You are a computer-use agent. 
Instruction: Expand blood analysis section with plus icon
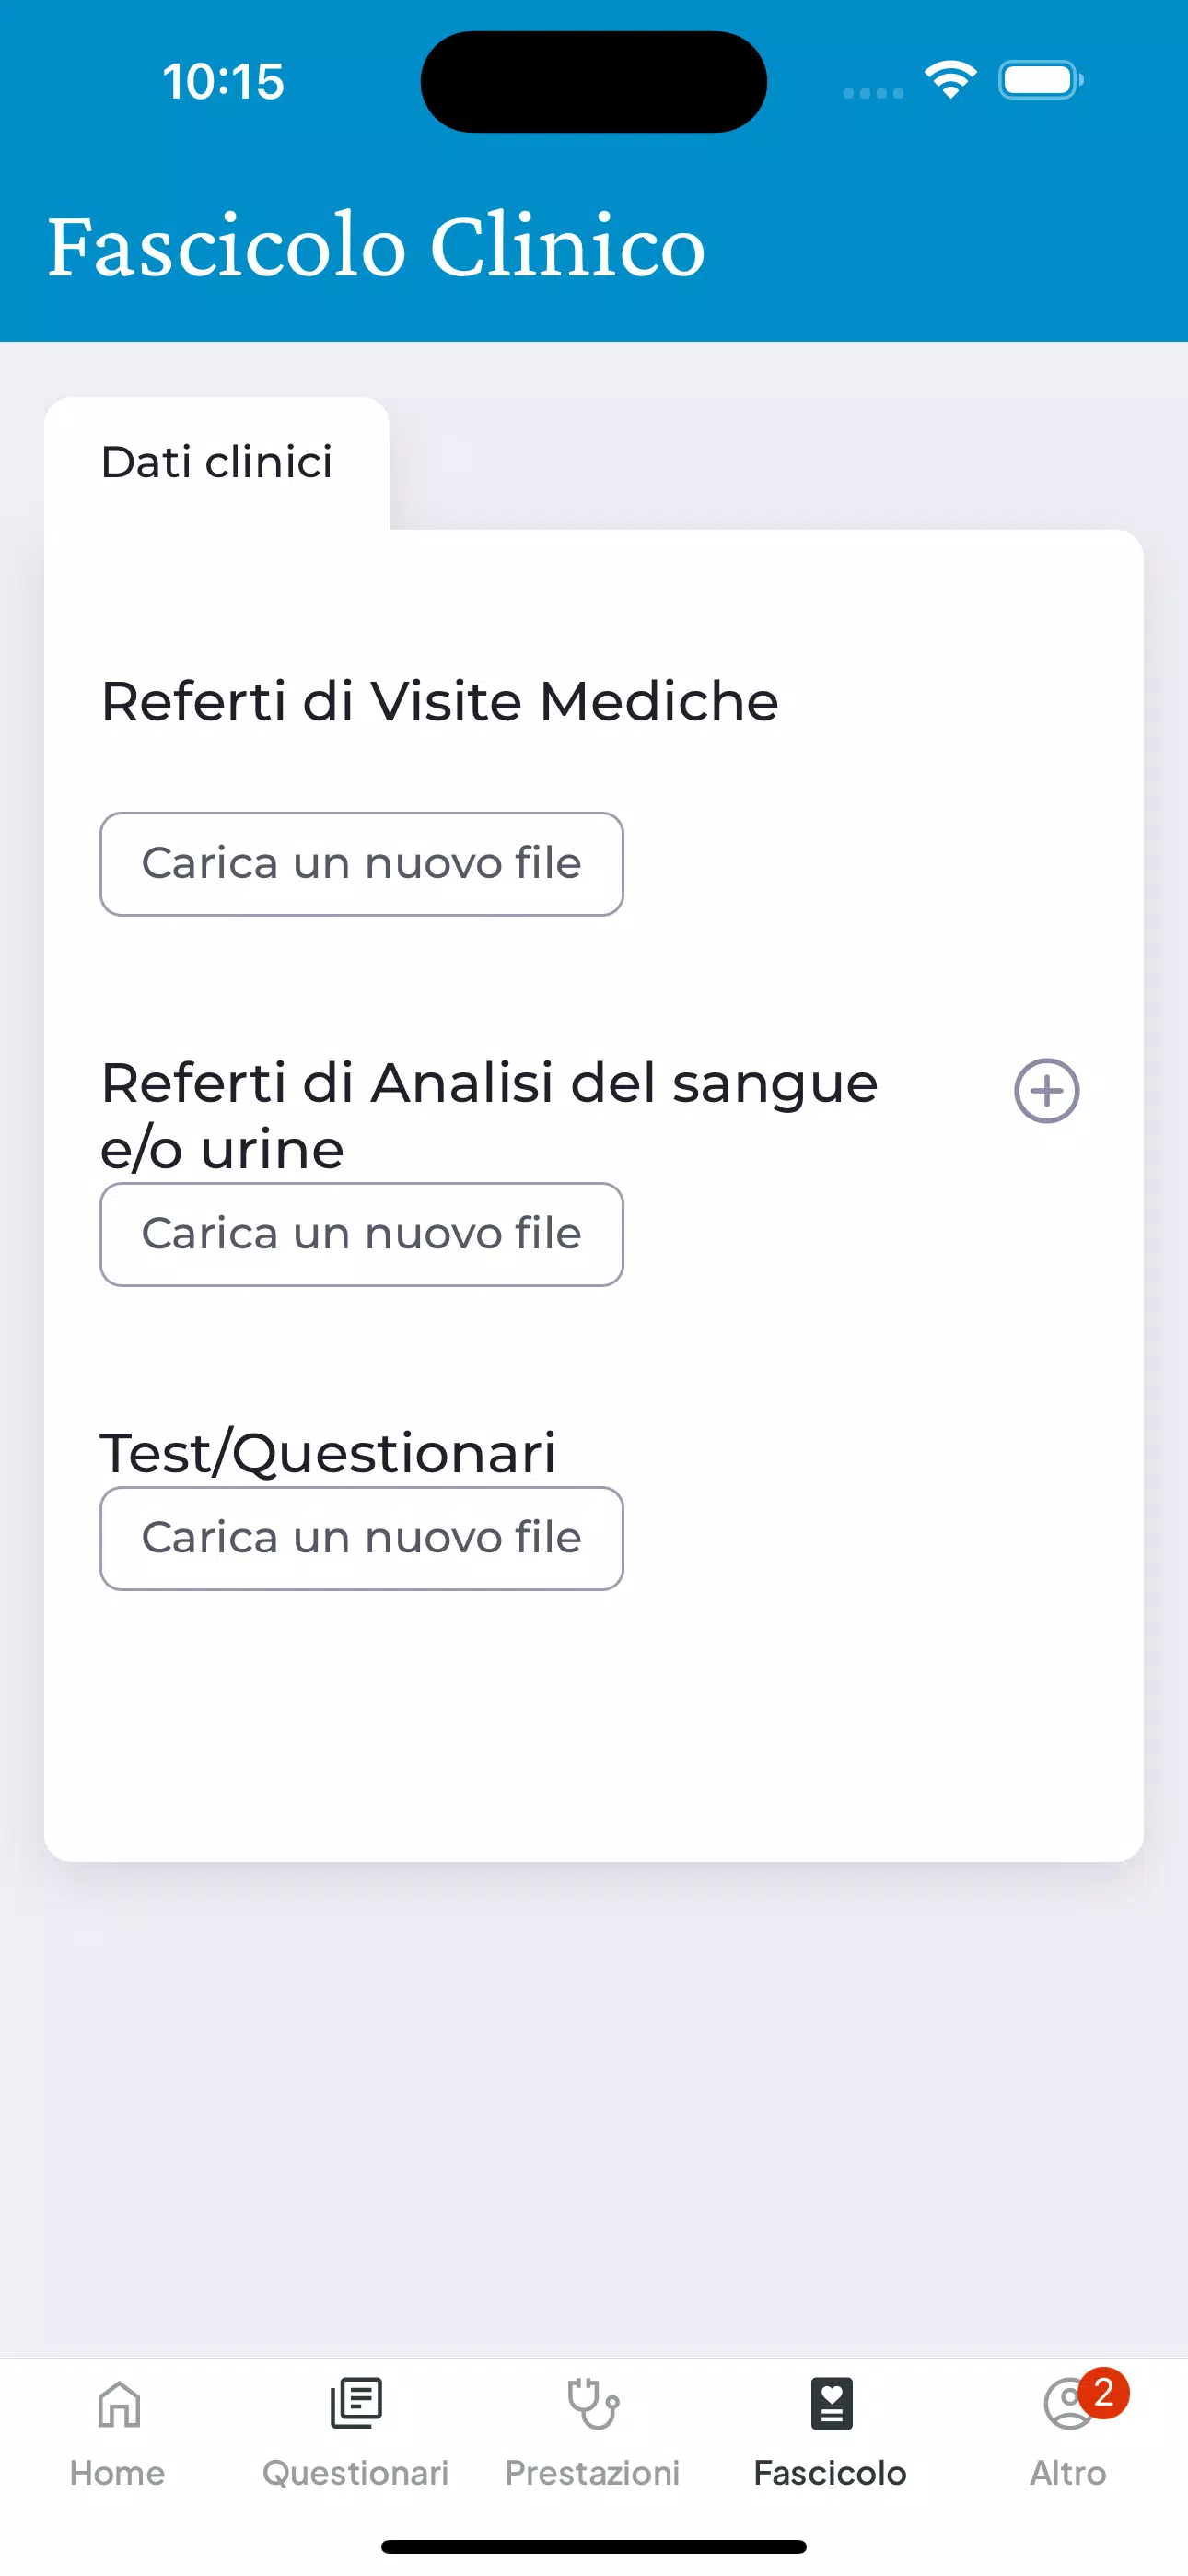pos(1046,1091)
